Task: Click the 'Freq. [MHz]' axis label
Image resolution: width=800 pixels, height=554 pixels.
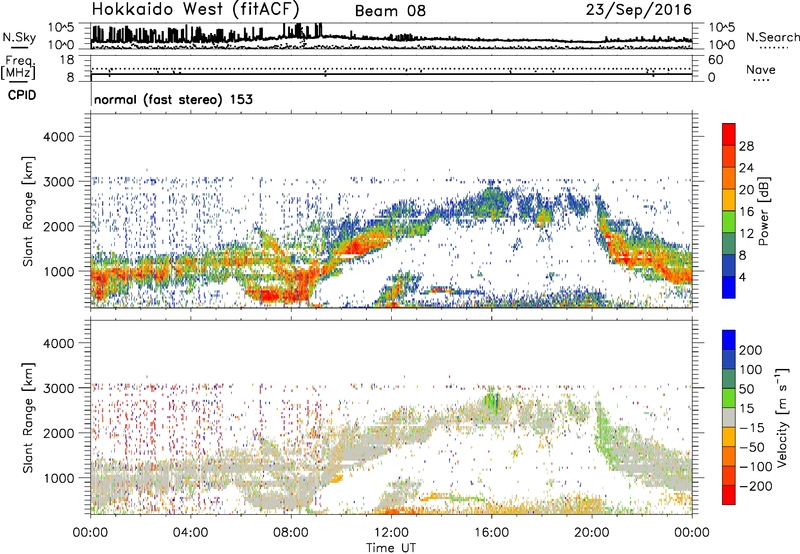Action: [x=18, y=68]
